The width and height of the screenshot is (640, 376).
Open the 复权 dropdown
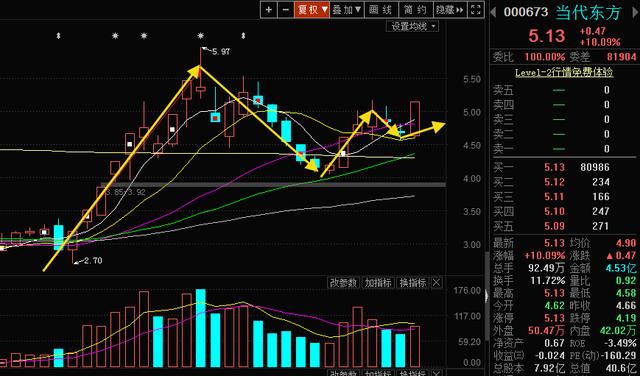pyautogui.click(x=312, y=10)
